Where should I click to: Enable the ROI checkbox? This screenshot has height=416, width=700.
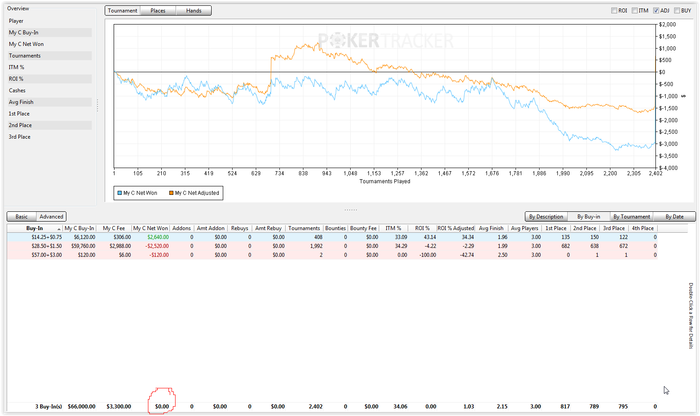click(614, 11)
